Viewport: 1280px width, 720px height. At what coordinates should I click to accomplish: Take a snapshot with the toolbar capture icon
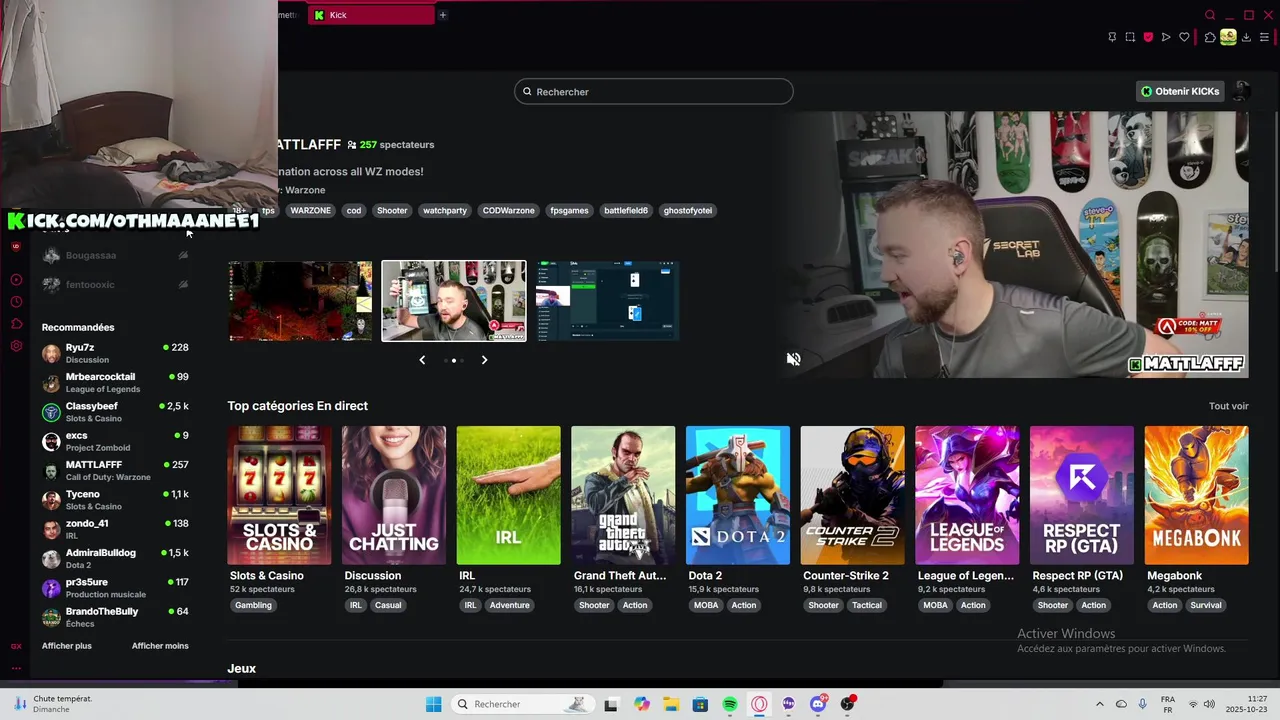coord(1130,37)
